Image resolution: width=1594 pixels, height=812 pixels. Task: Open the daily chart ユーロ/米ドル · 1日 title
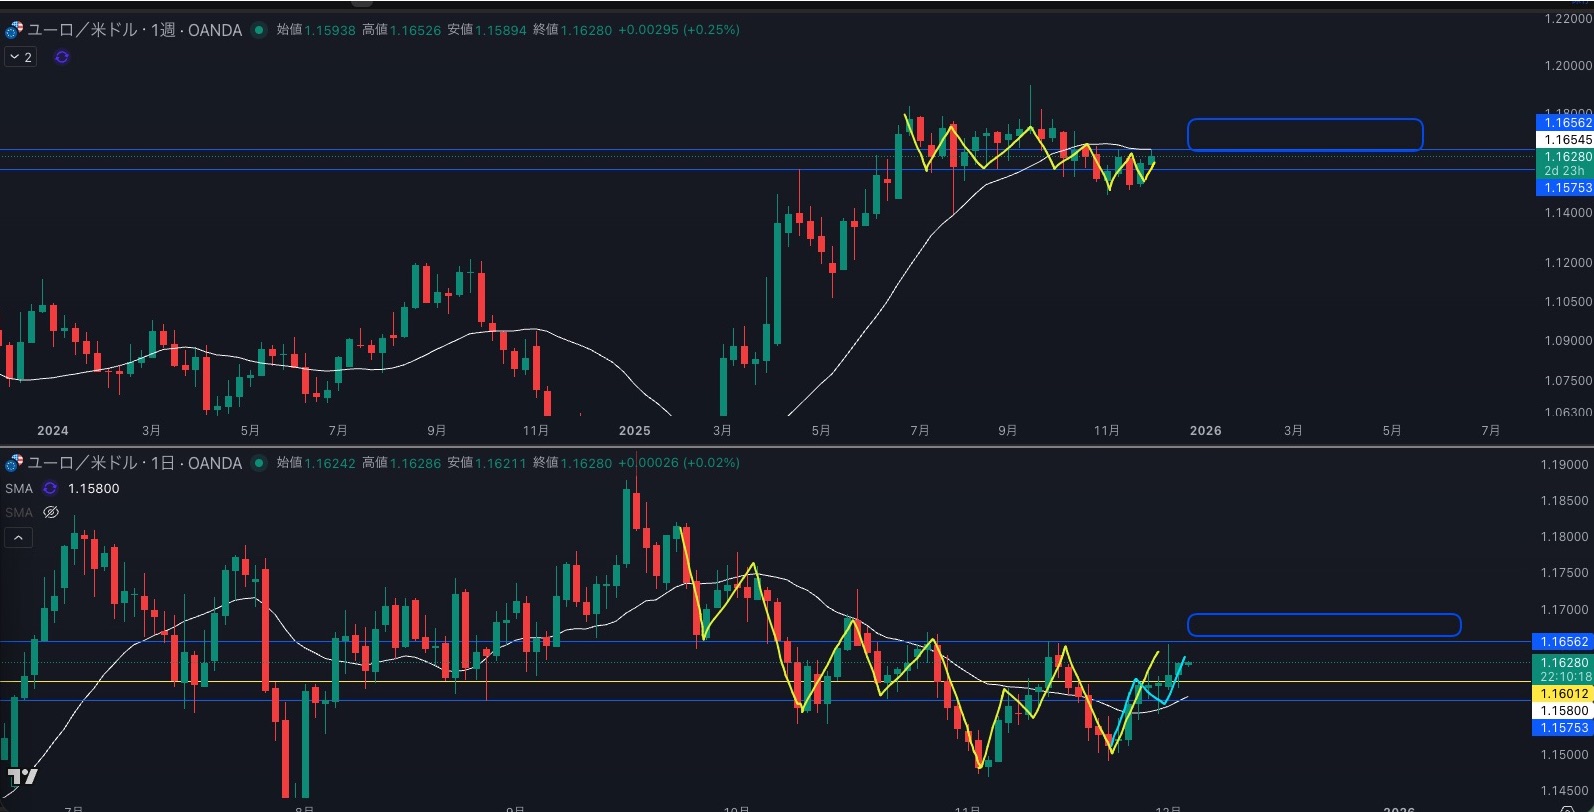135,463
